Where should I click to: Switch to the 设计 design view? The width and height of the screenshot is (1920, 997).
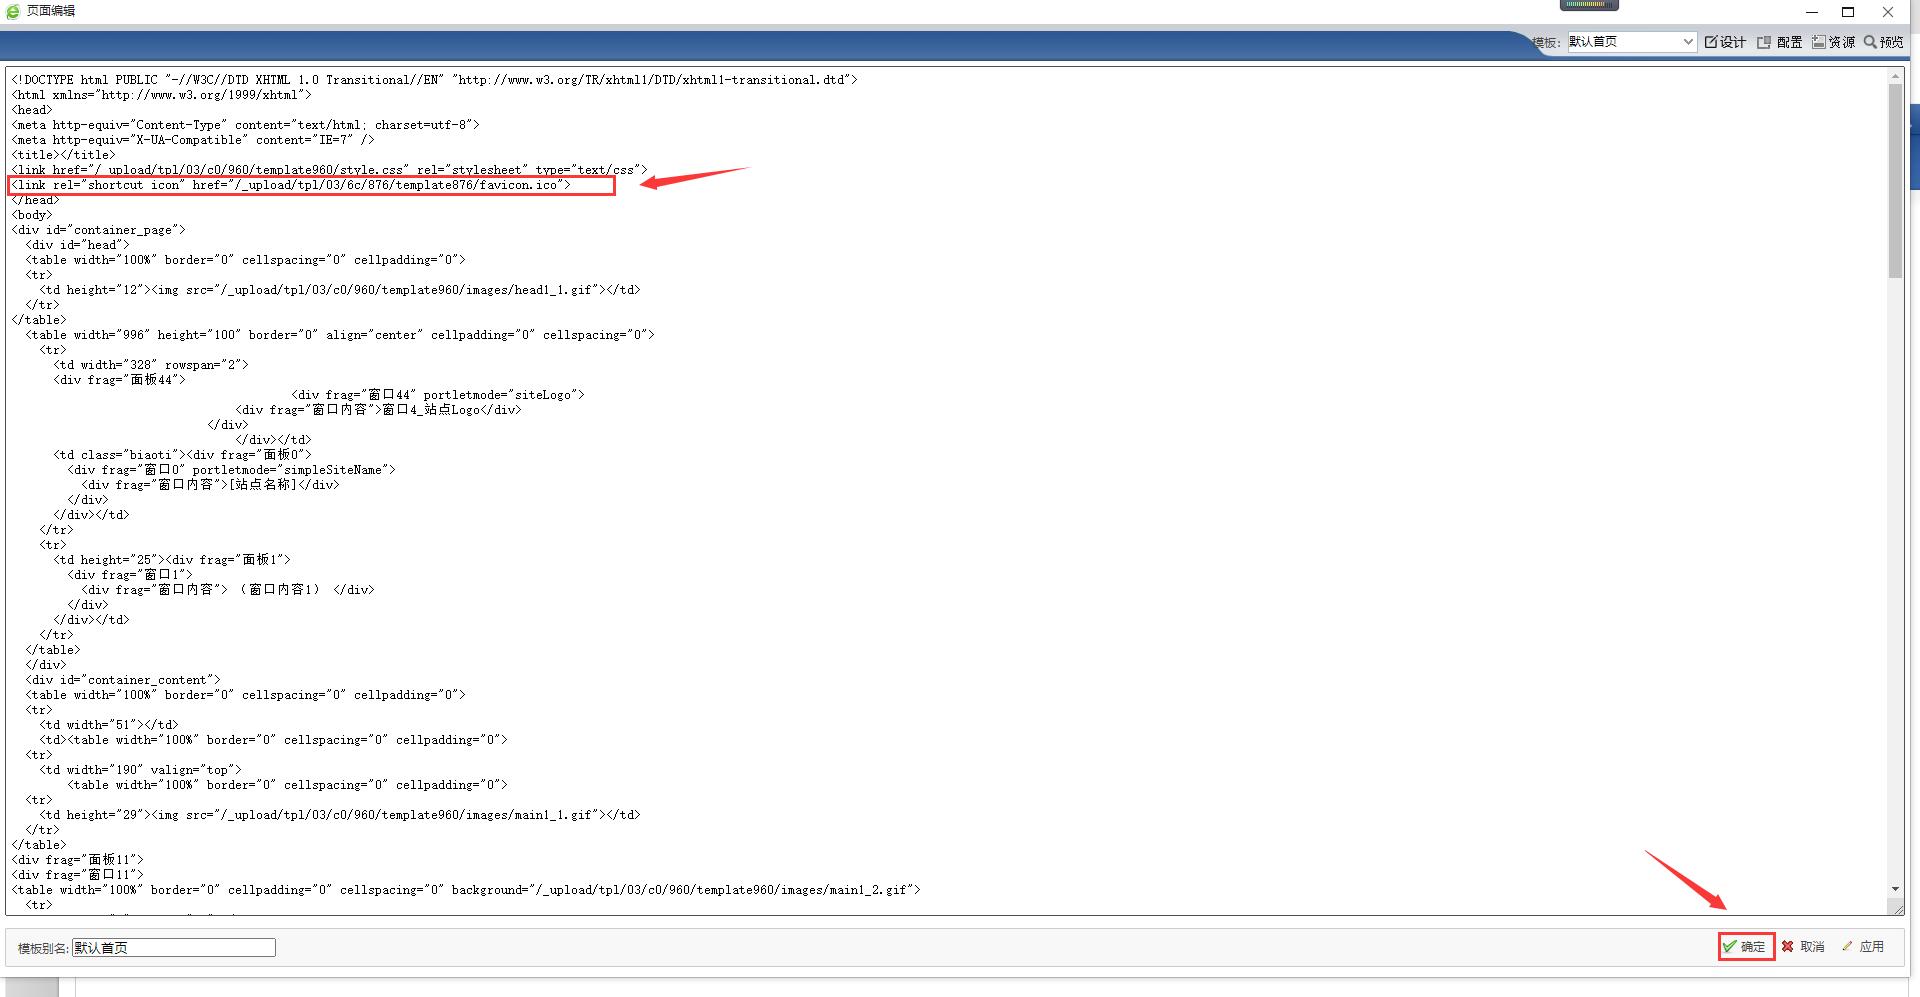point(1725,42)
